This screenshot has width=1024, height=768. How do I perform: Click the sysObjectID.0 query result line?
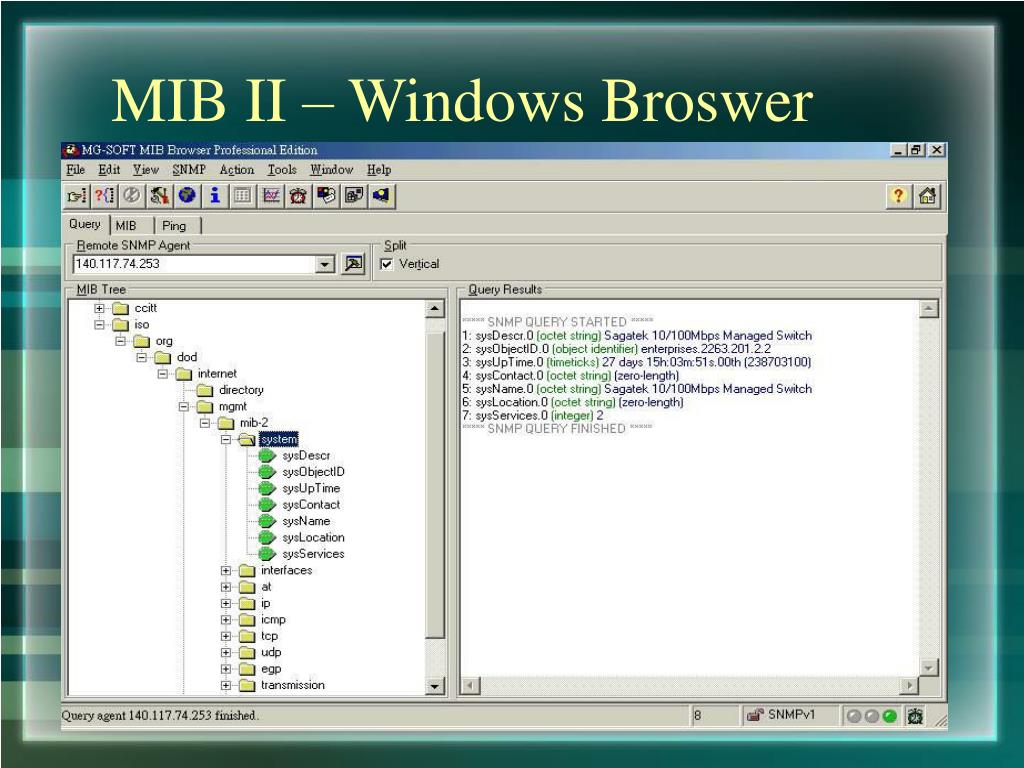616,349
